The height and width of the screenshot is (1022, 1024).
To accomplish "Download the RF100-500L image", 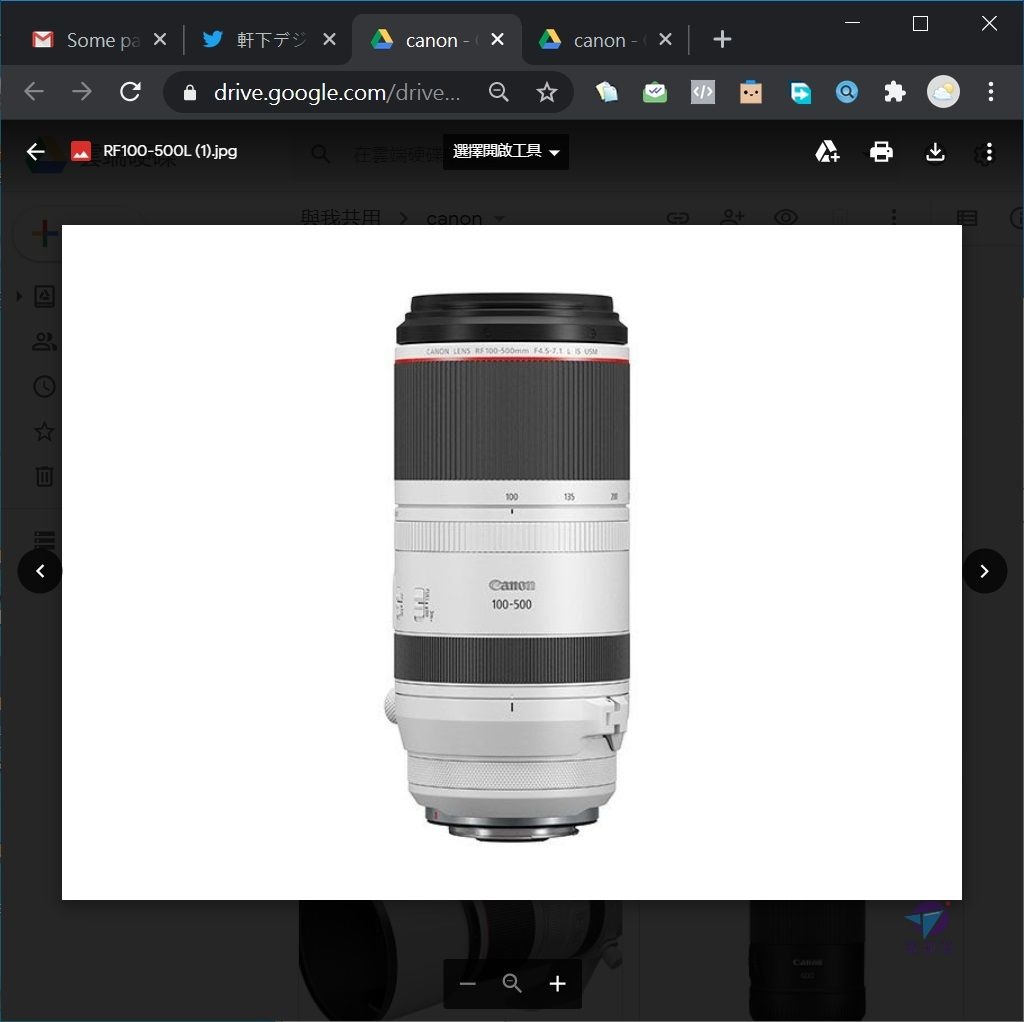I will pyautogui.click(x=935, y=152).
